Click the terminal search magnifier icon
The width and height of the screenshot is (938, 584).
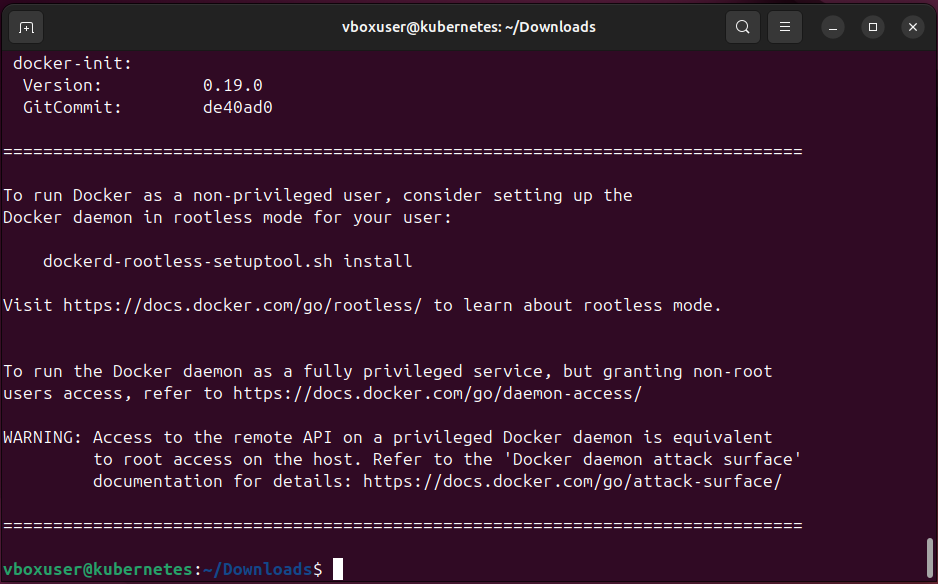coord(742,27)
